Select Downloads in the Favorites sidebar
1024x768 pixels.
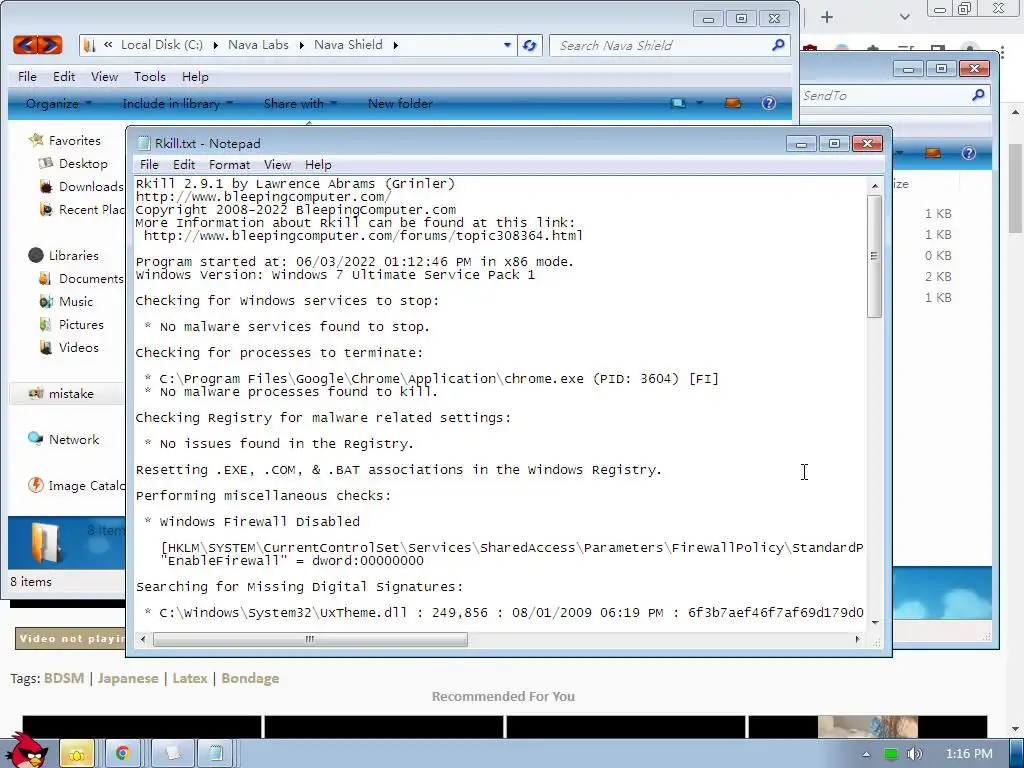(x=91, y=186)
